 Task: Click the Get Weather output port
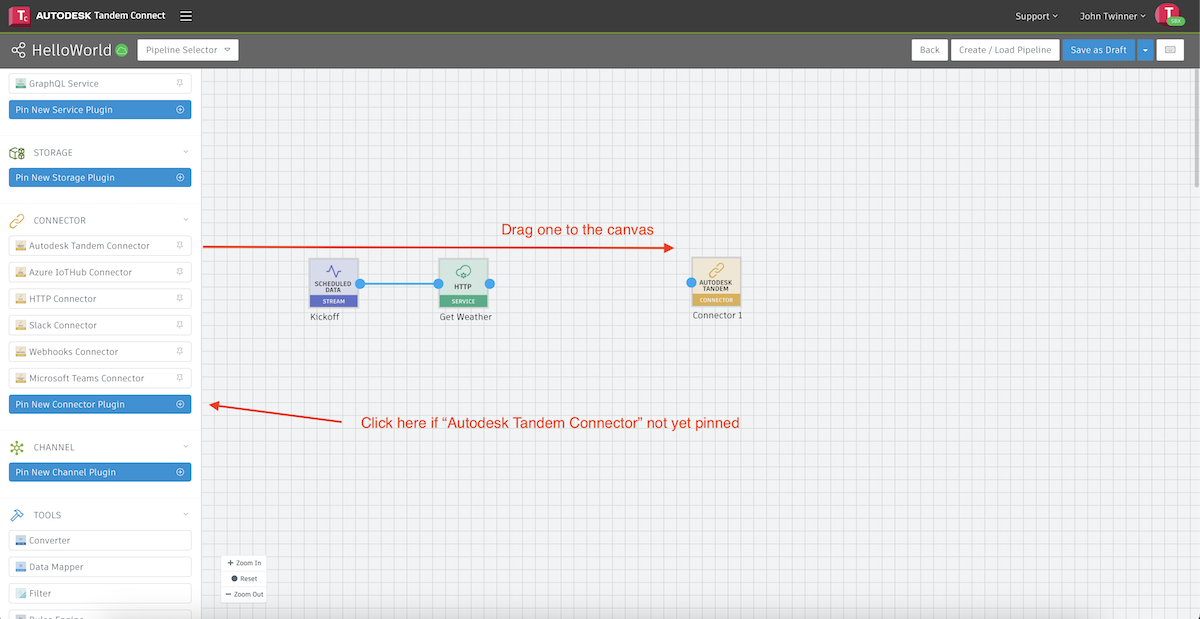(490, 283)
